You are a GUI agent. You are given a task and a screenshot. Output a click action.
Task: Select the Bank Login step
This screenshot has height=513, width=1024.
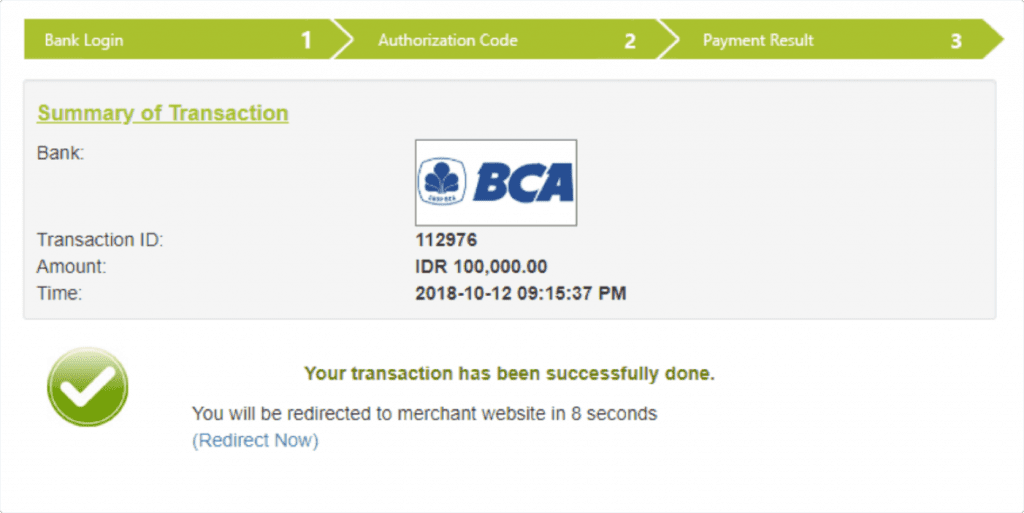click(x=180, y=40)
